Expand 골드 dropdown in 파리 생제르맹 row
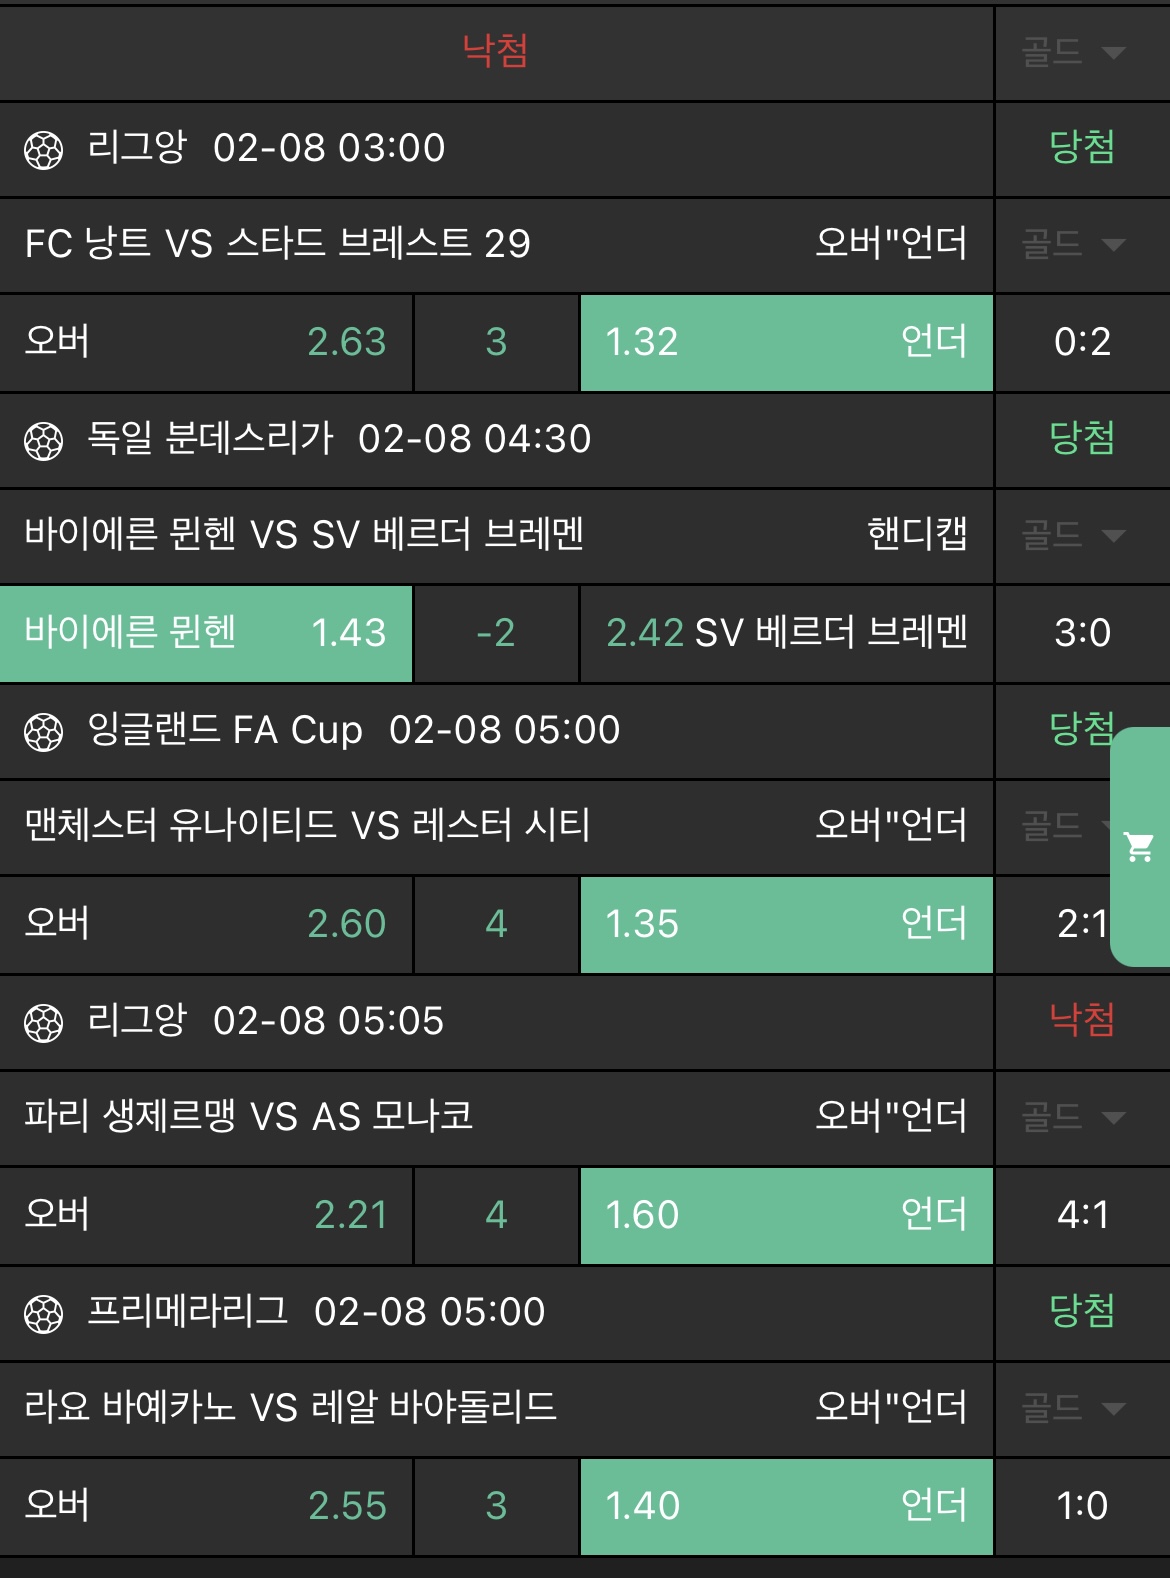 (x=1073, y=1117)
